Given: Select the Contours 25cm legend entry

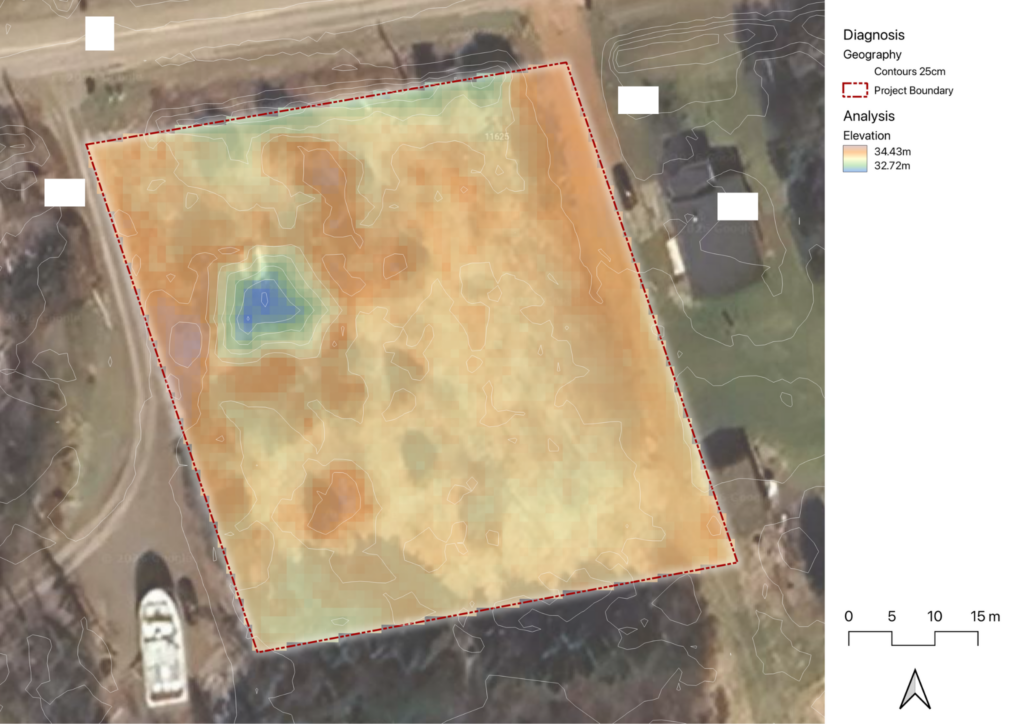Looking at the screenshot, I should click(x=910, y=73).
